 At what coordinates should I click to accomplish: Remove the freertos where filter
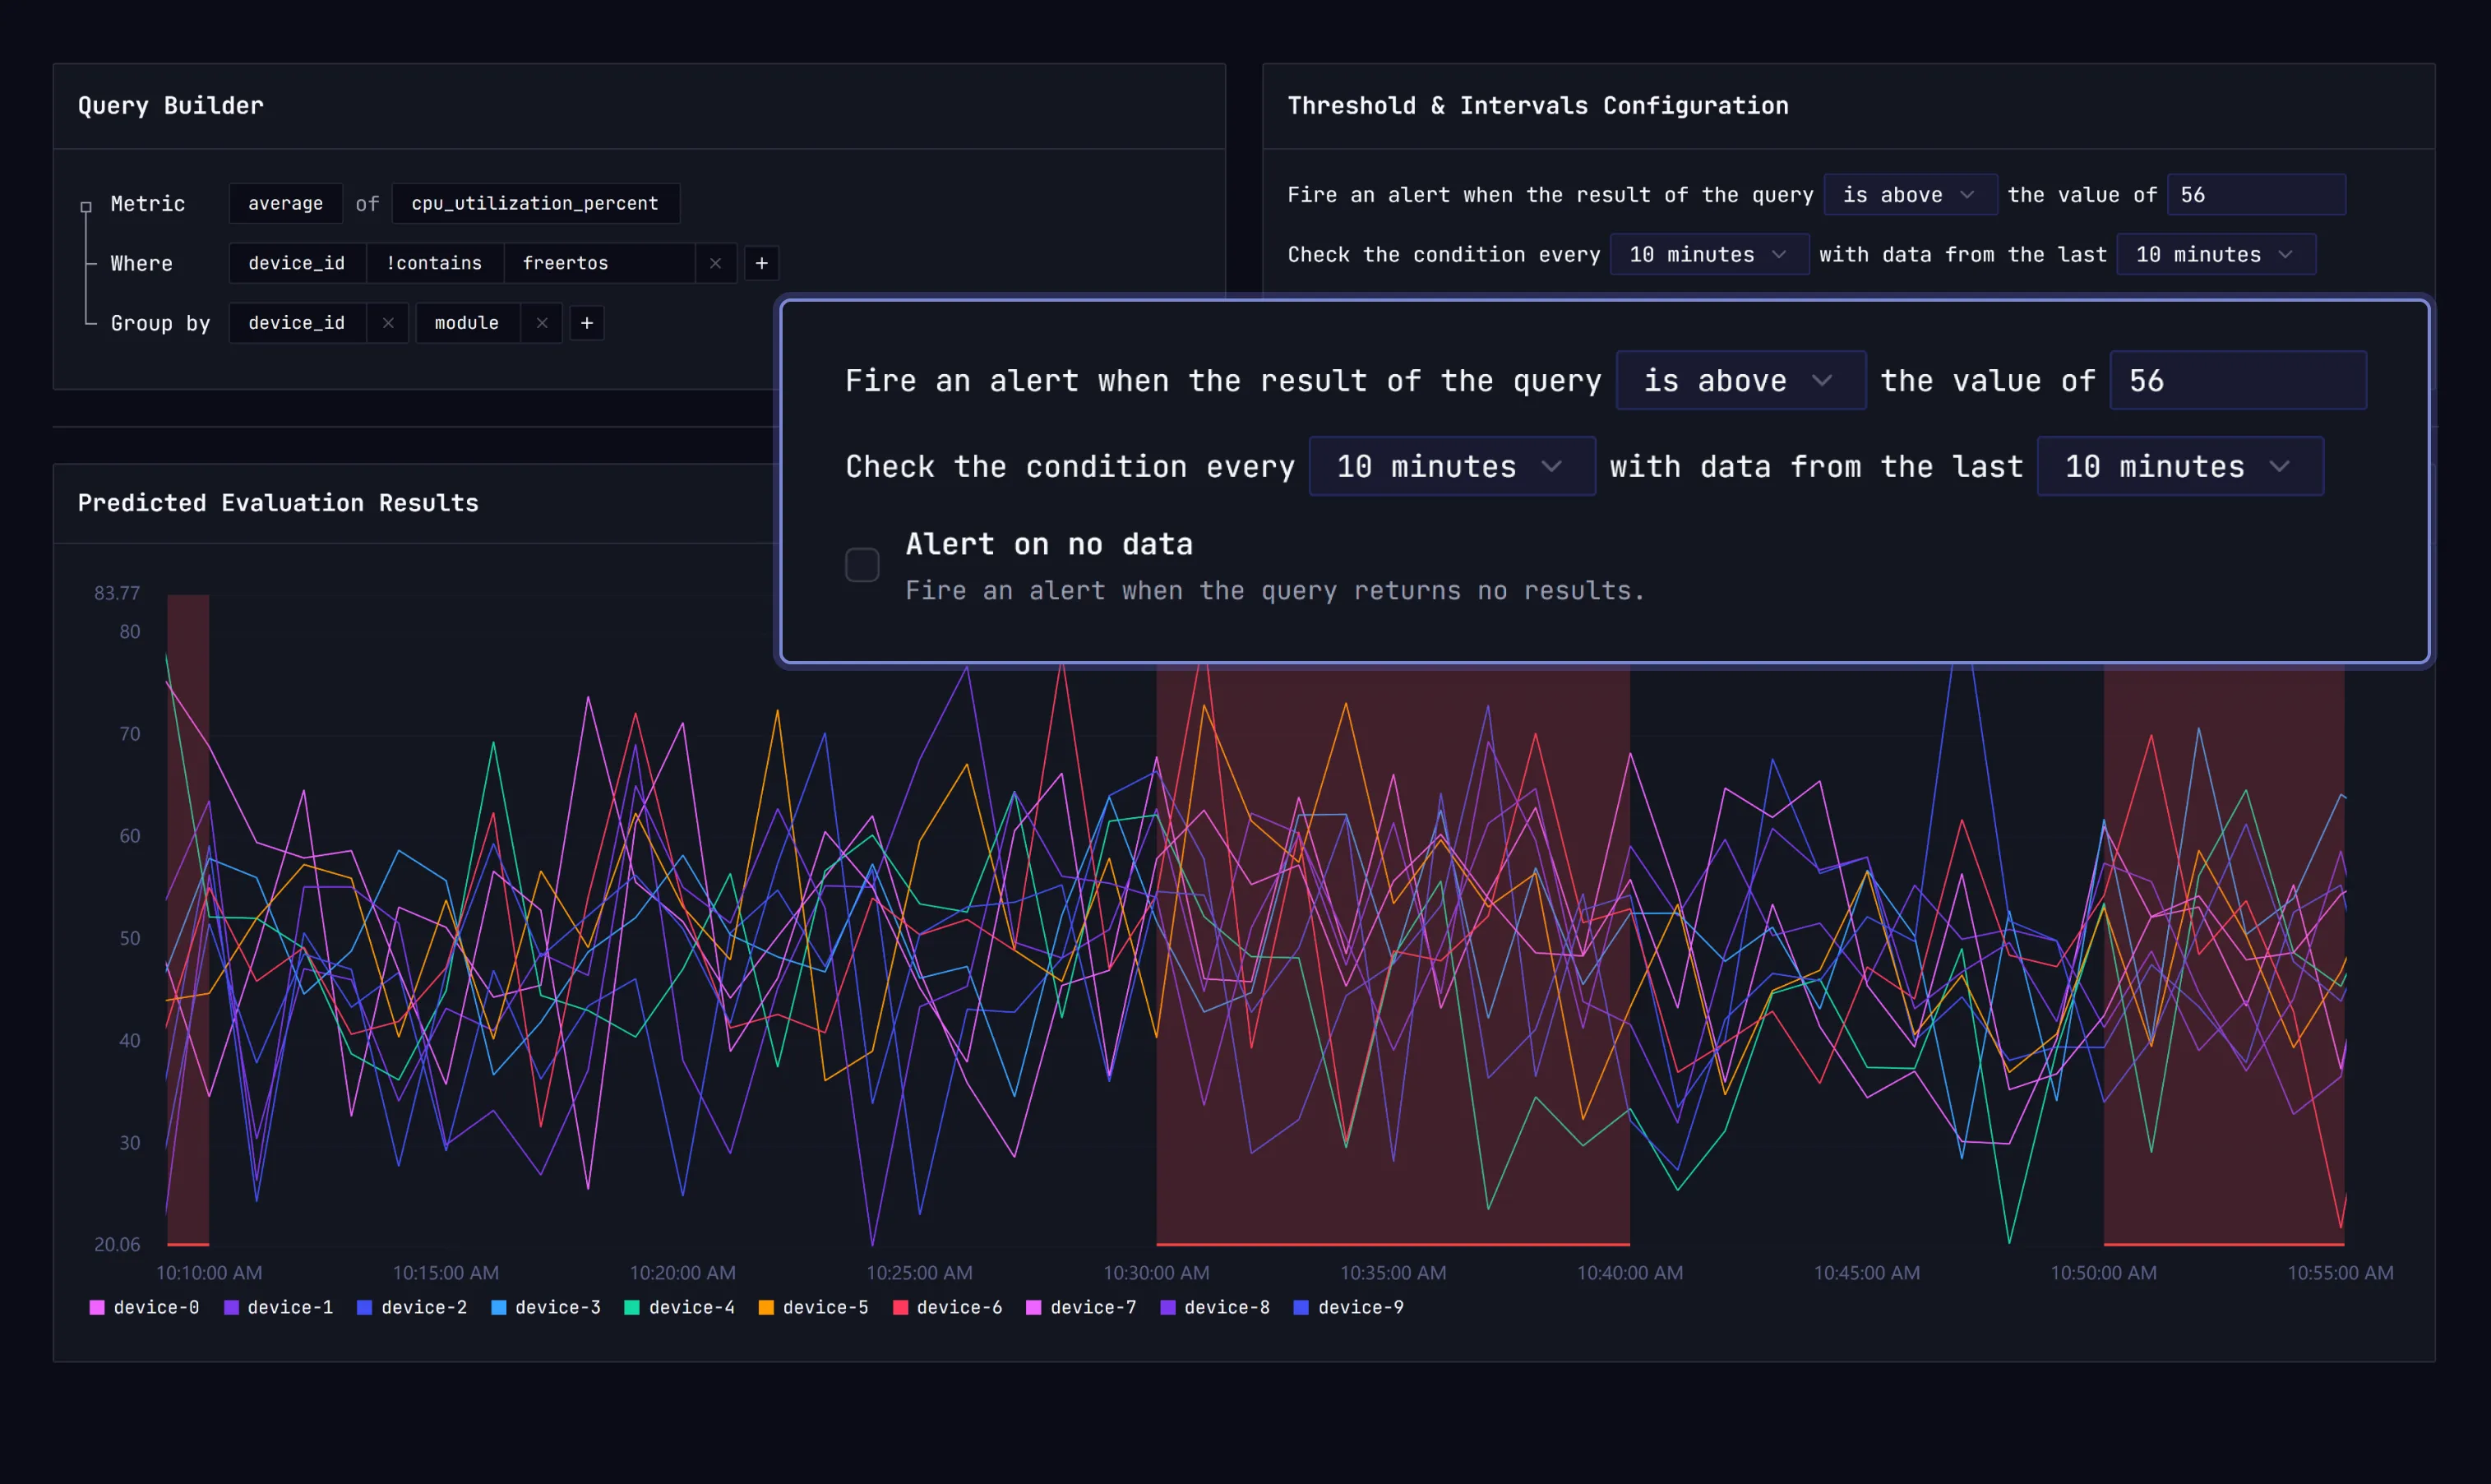(x=715, y=263)
